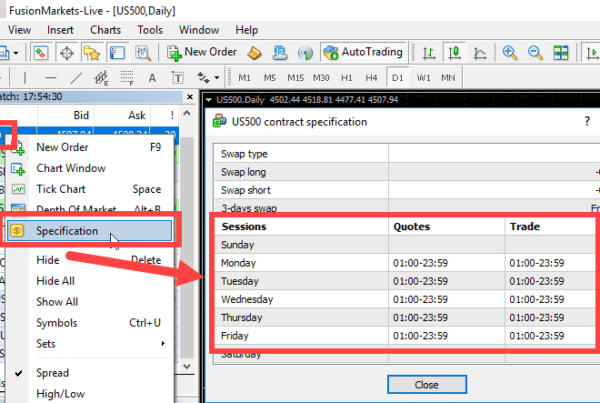This screenshot has height=403, width=600.
Task: Zoom out on the chart
Action: pyautogui.click(x=535, y=53)
